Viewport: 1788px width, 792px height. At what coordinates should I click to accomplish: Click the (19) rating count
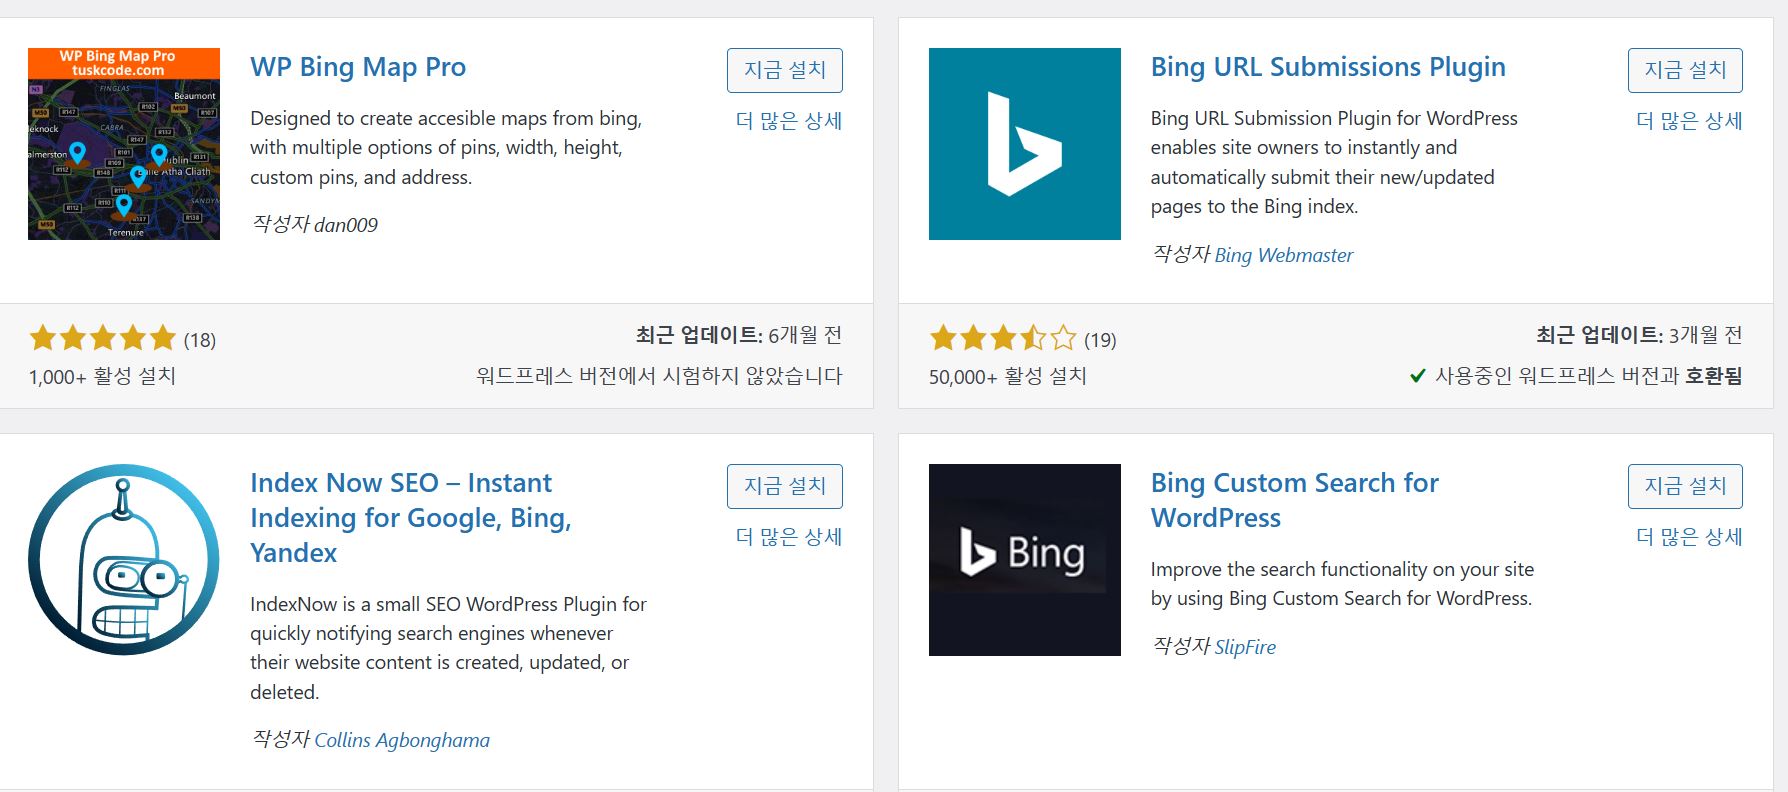1100,340
